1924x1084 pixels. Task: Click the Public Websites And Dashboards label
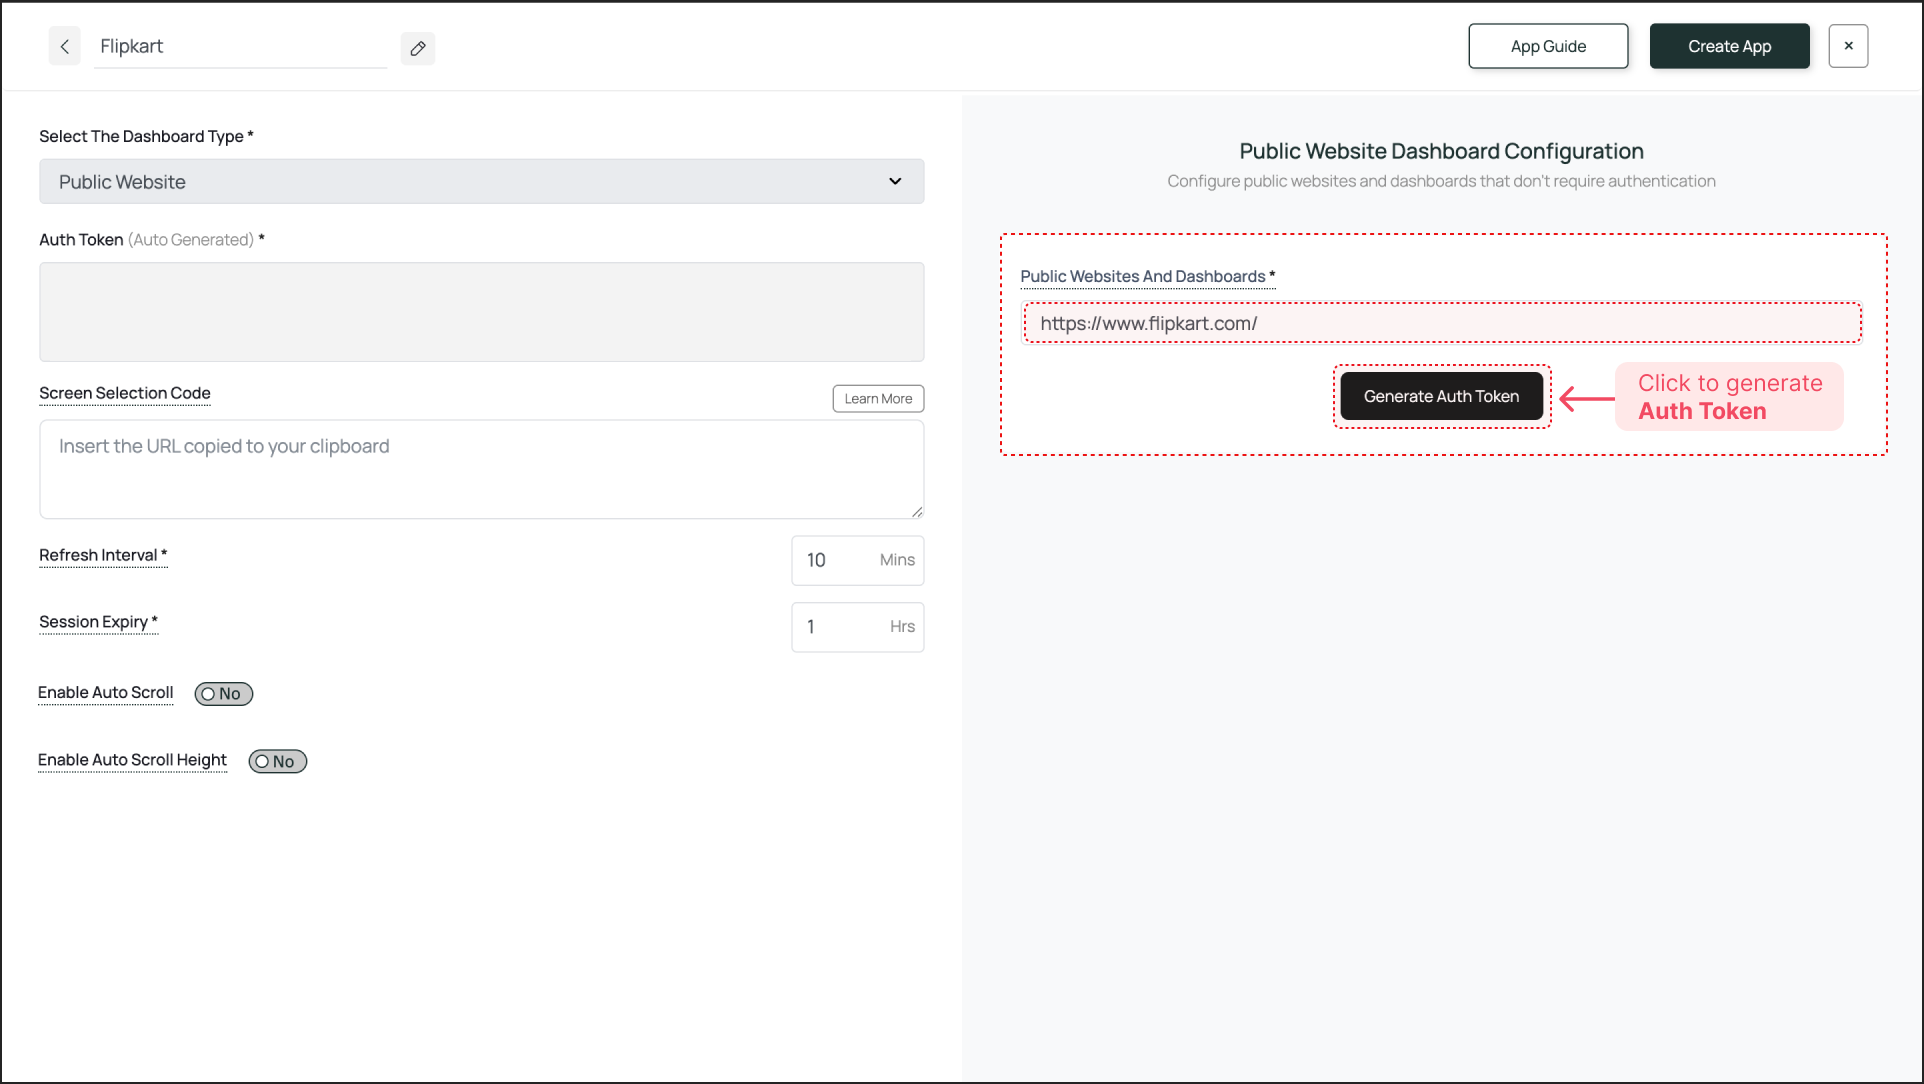1143,277
